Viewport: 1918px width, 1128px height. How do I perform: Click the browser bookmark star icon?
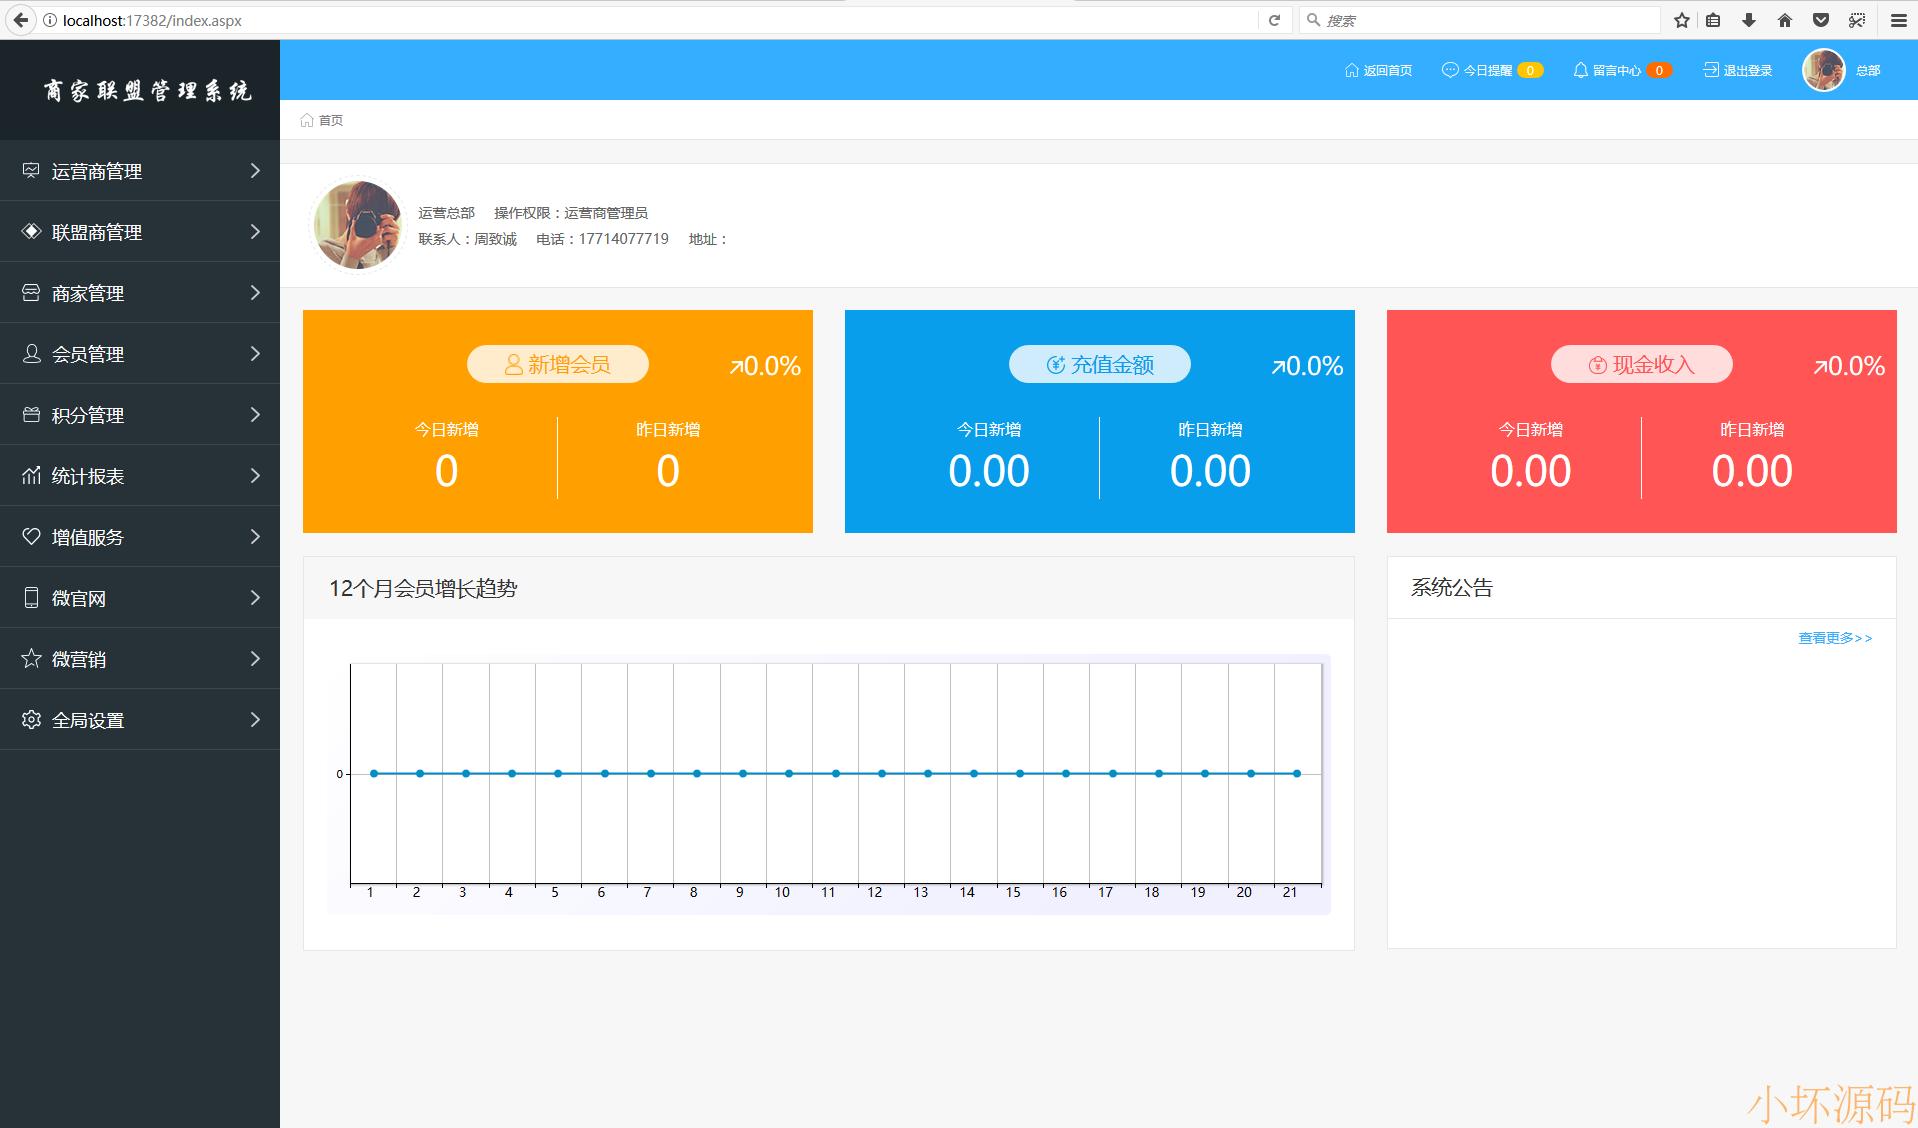(1682, 20)
